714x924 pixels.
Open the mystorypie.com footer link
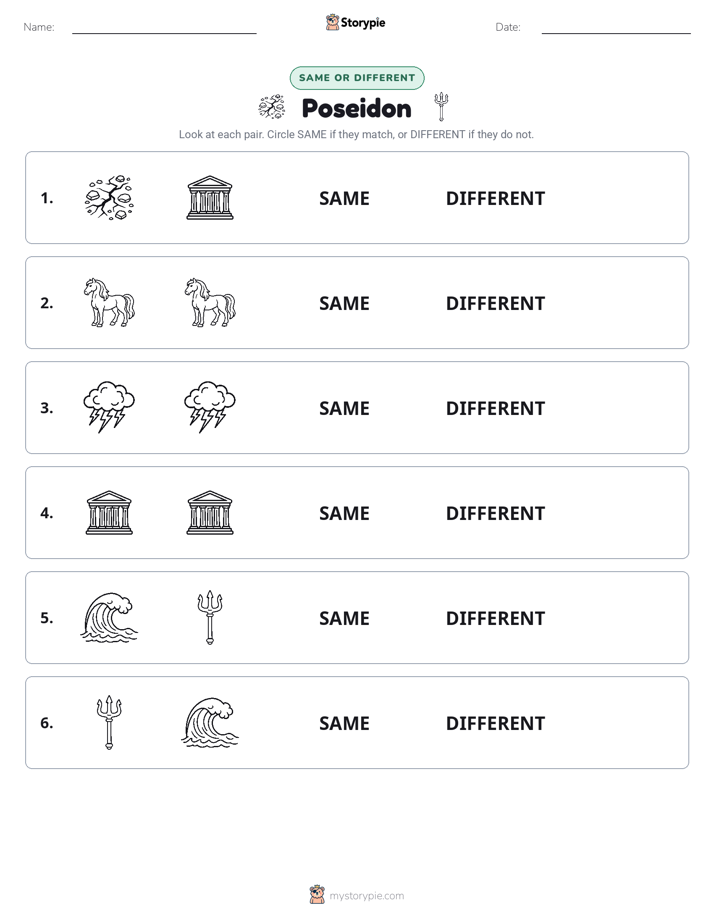pyautogui.click(x=366, y=896)
